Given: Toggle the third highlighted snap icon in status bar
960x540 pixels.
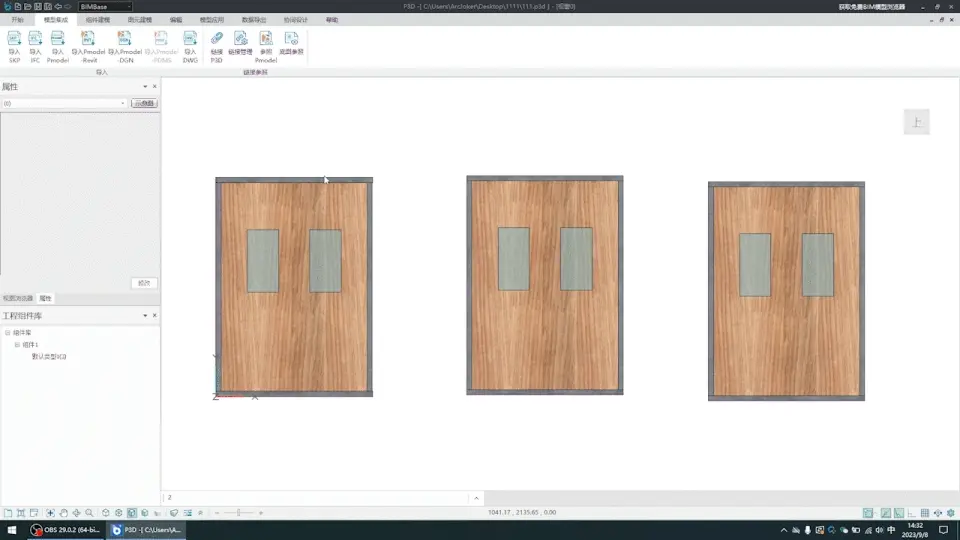Looking at the screenshot, I should coord(899,513).
